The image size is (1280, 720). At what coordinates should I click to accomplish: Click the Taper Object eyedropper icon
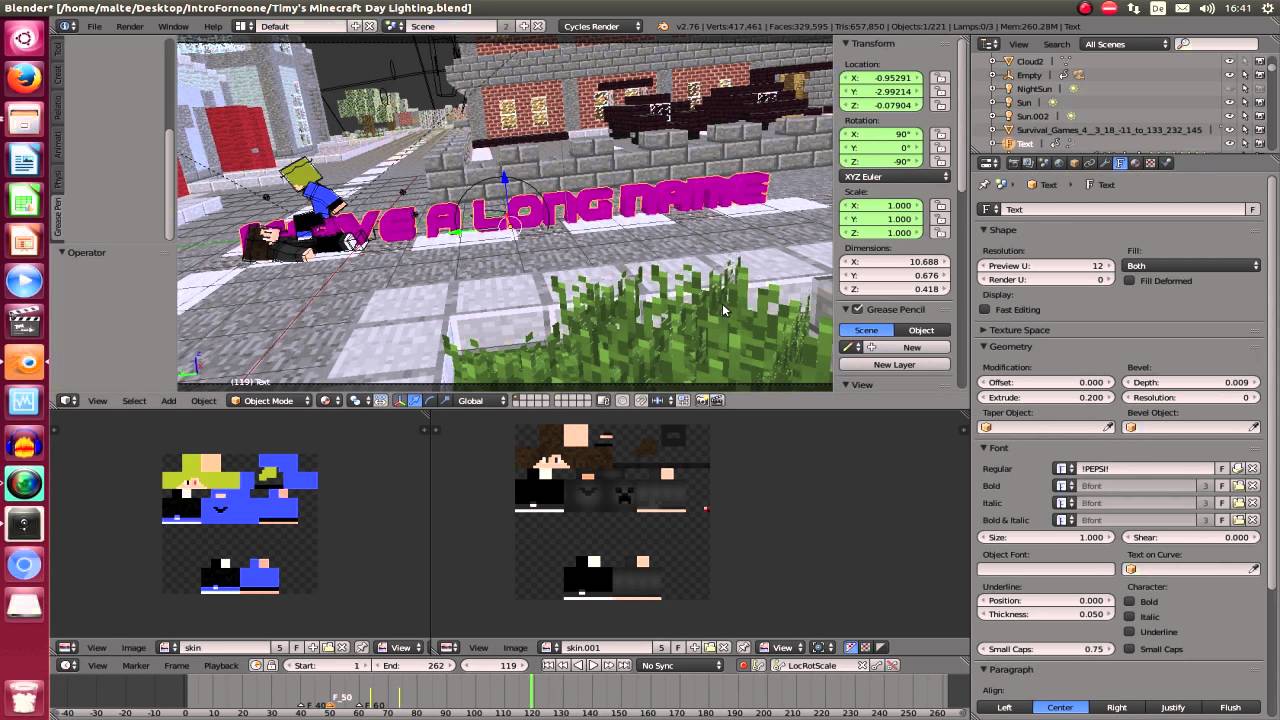point(1108,427)
